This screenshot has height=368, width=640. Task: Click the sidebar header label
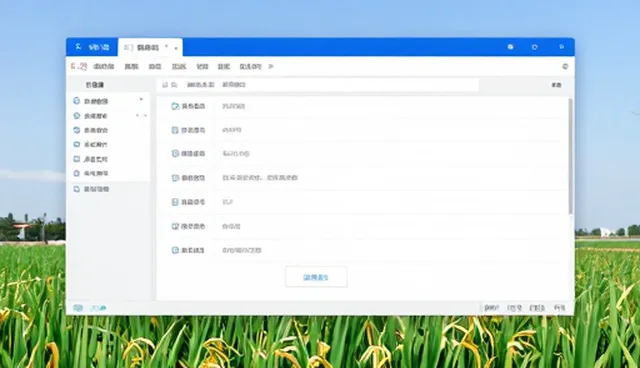95,85
